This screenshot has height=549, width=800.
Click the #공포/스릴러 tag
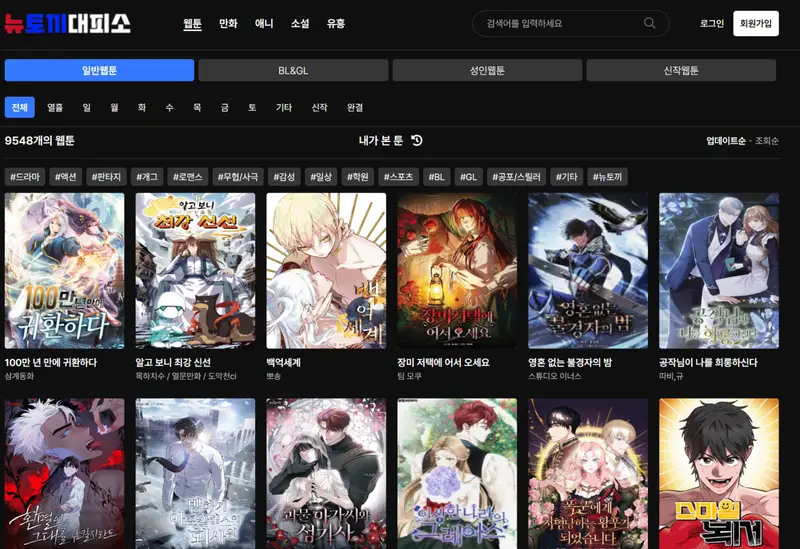pos(516,177)
